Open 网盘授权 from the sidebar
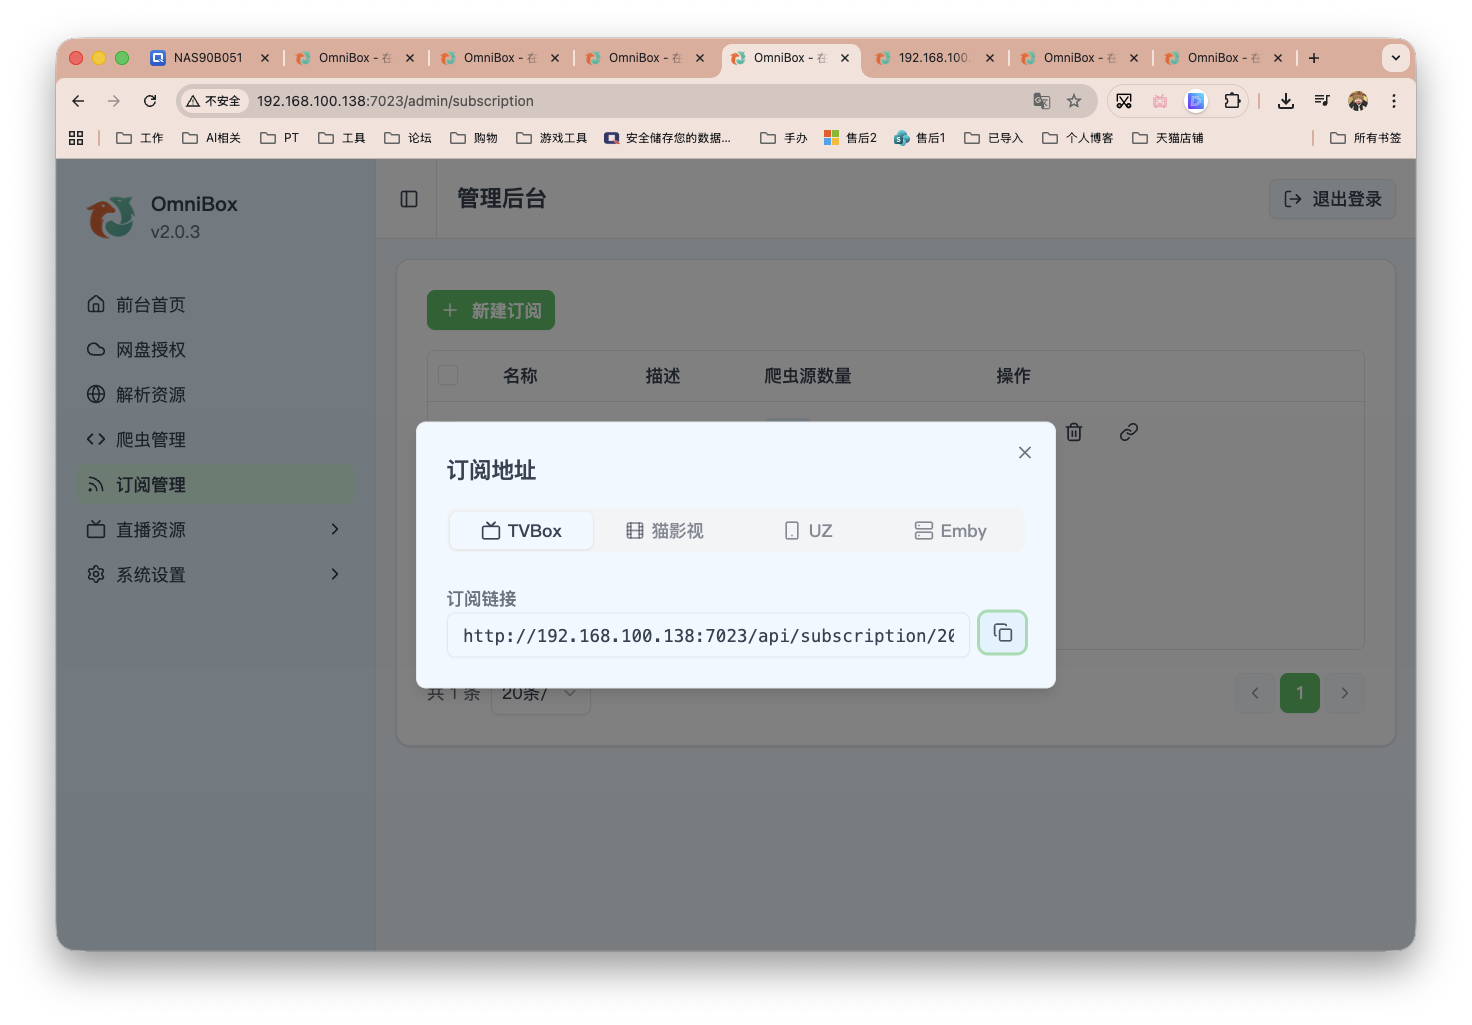Screen dimensions: 1472x1025 tap(149, 349)
